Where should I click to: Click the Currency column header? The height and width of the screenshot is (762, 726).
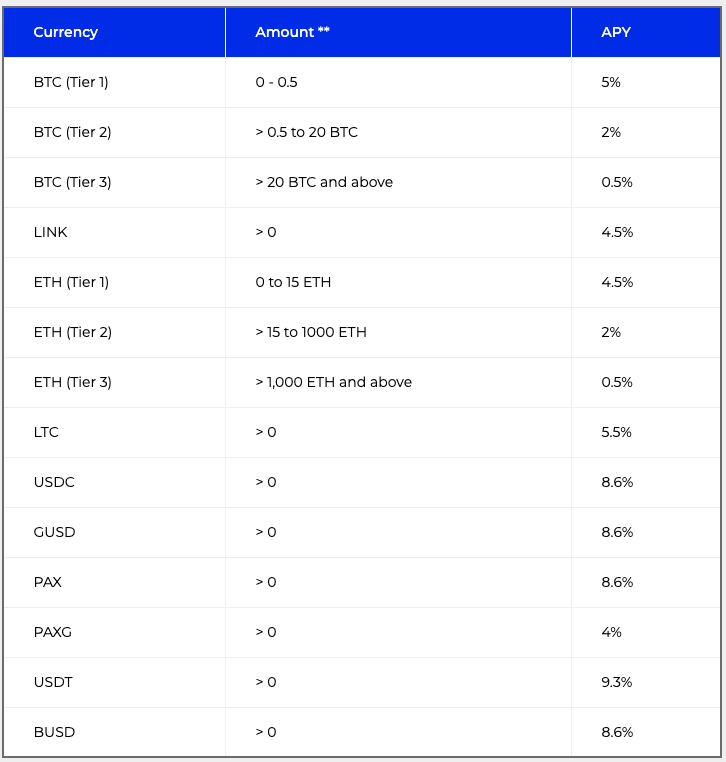(66, 32)
